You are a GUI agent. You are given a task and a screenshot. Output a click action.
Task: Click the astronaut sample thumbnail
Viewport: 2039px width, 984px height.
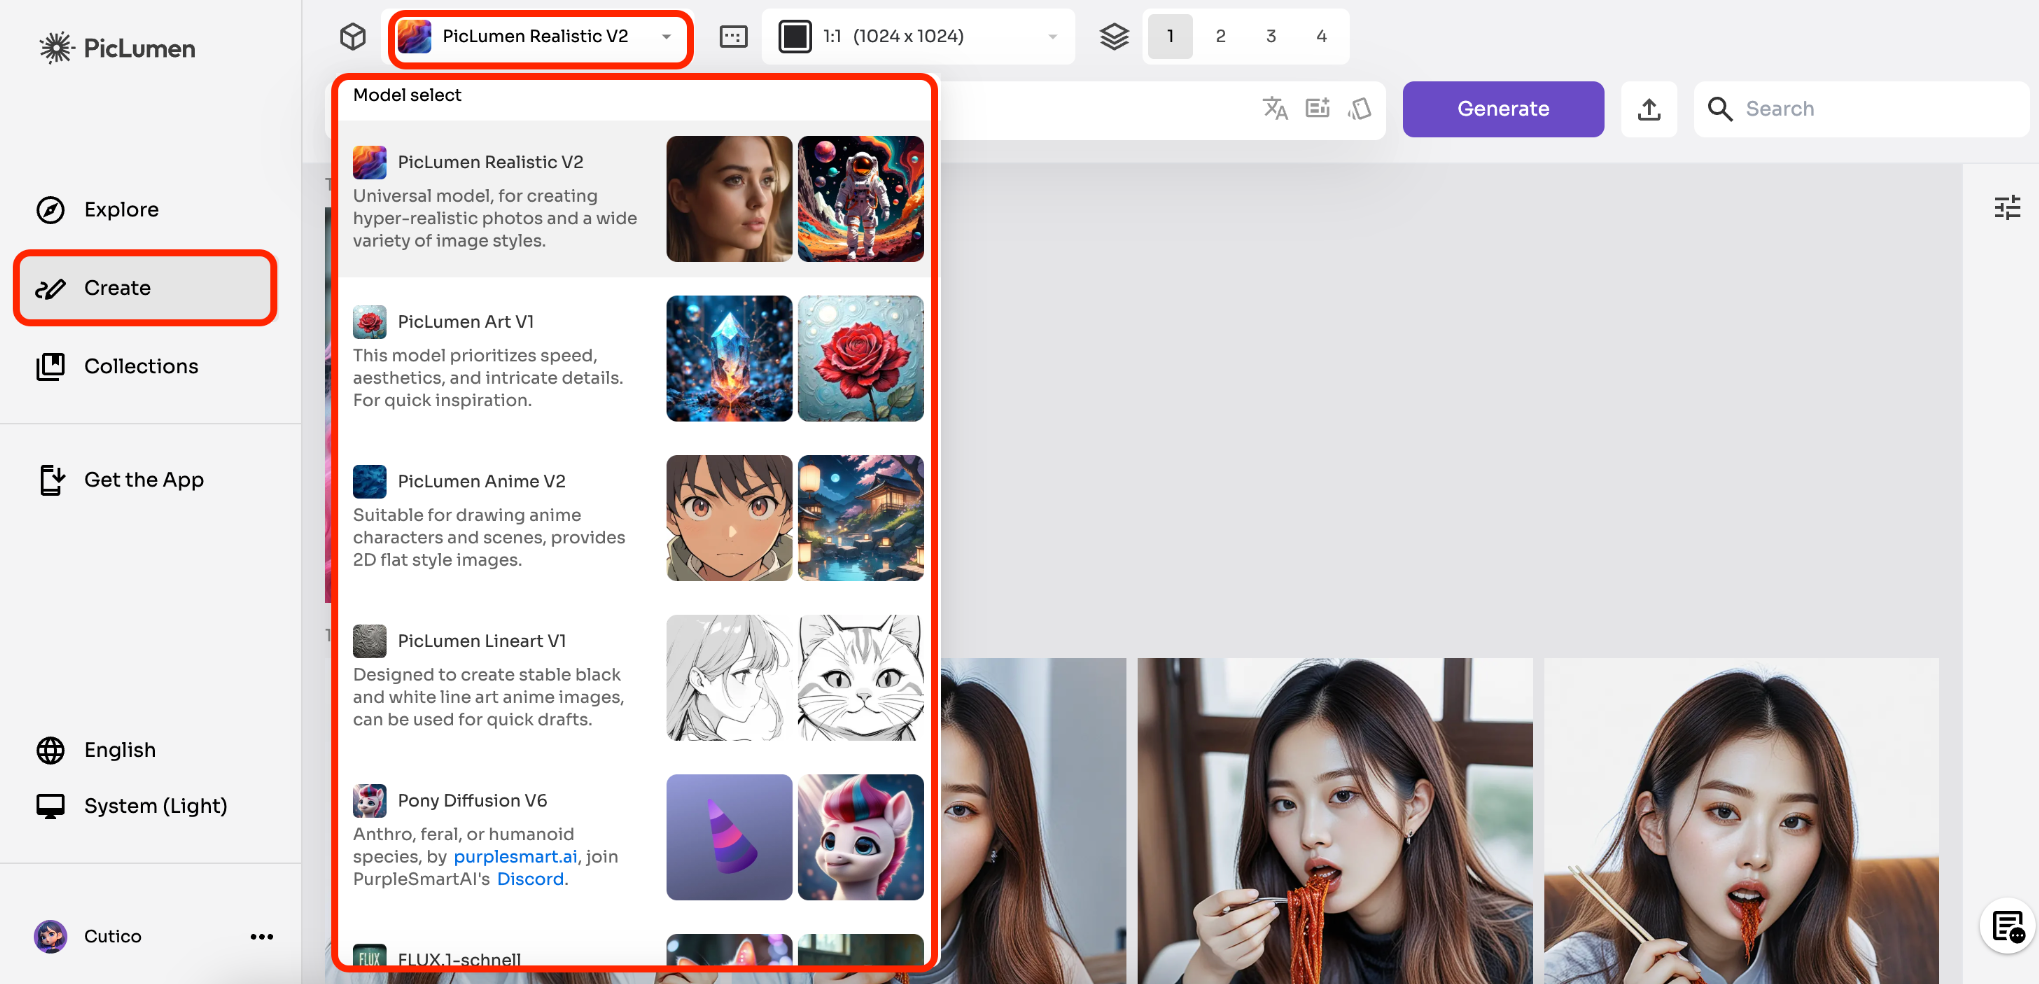(x=861, y=199)
